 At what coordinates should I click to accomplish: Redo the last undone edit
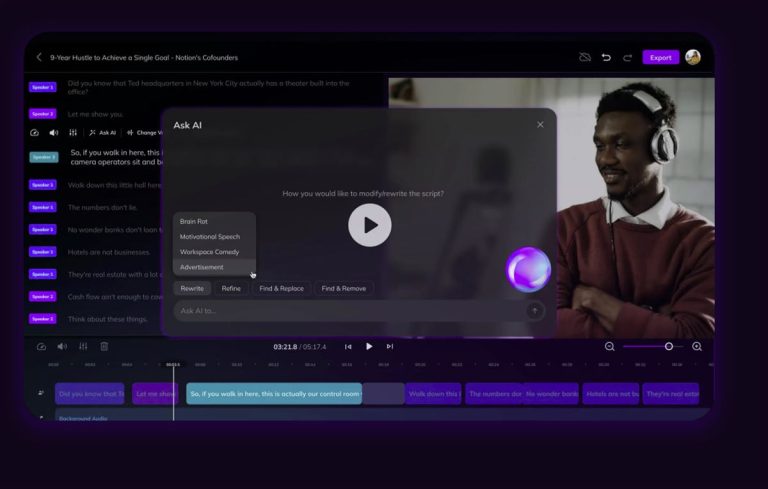pos(627,58)
